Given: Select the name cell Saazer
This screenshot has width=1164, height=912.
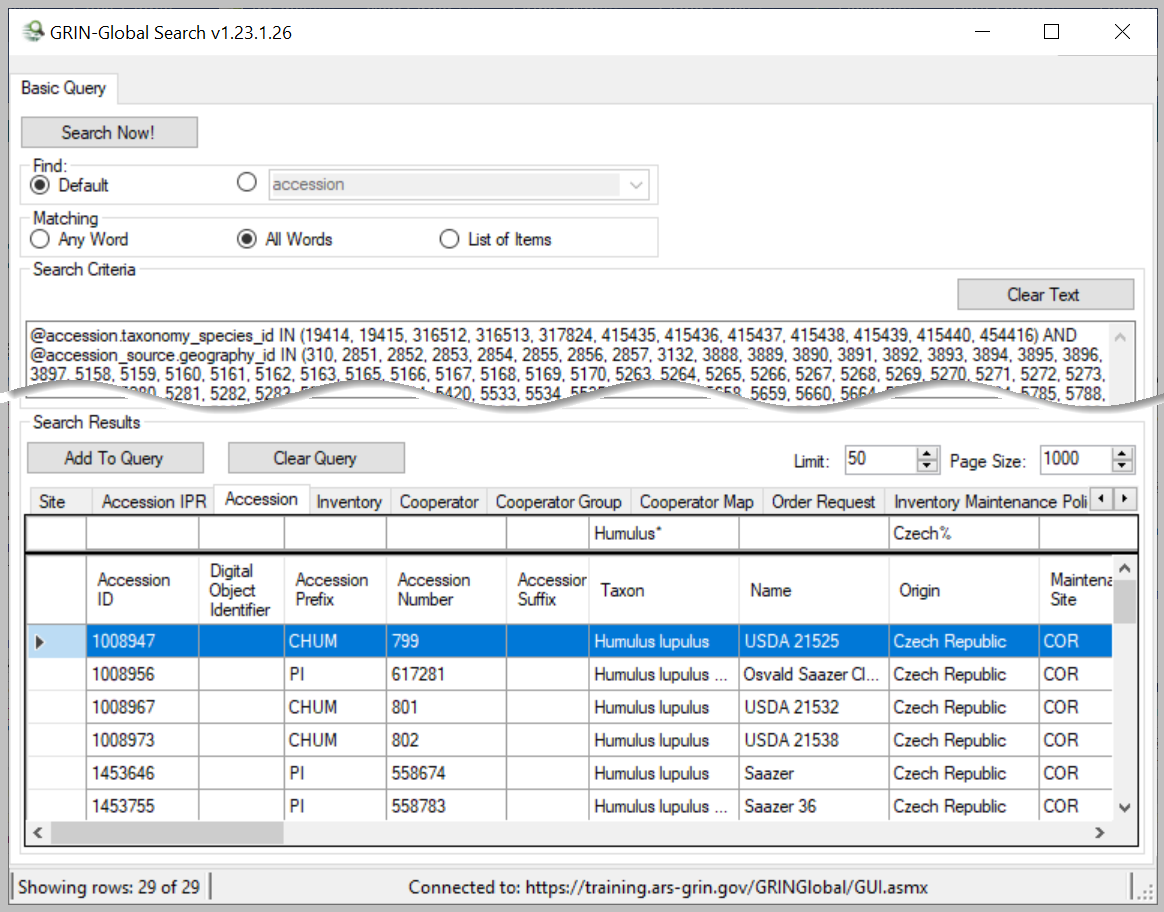Looking at the screenshot, I should (x=814, y=772).
